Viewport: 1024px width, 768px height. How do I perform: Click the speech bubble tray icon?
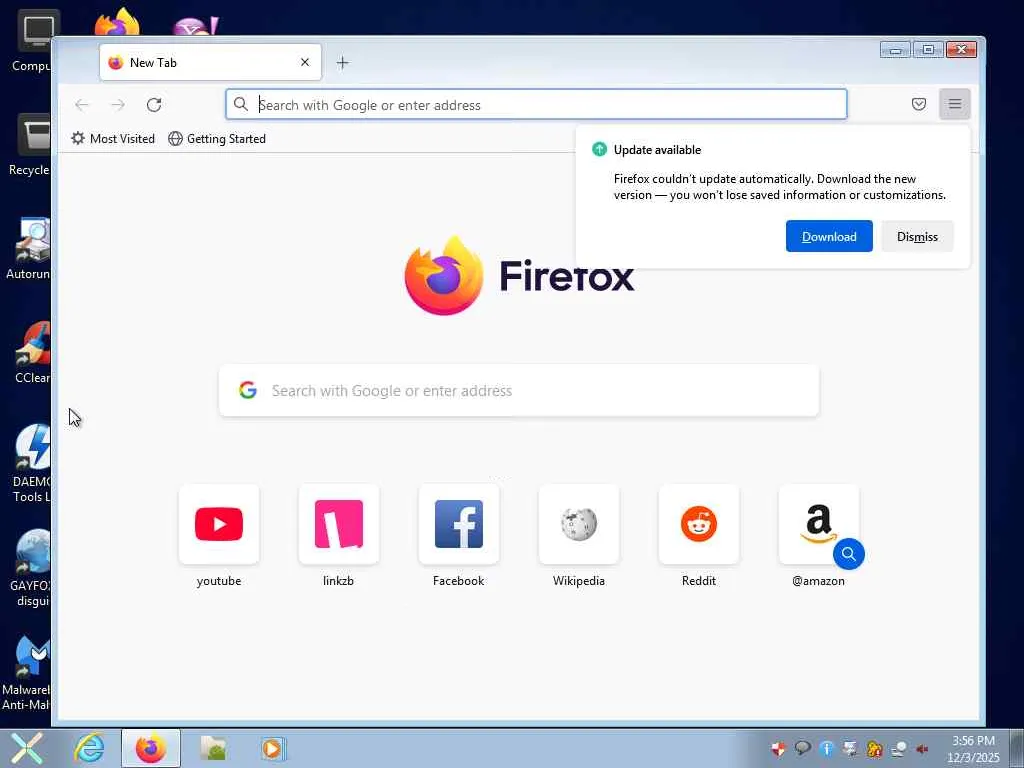click(x=803, y=748)
